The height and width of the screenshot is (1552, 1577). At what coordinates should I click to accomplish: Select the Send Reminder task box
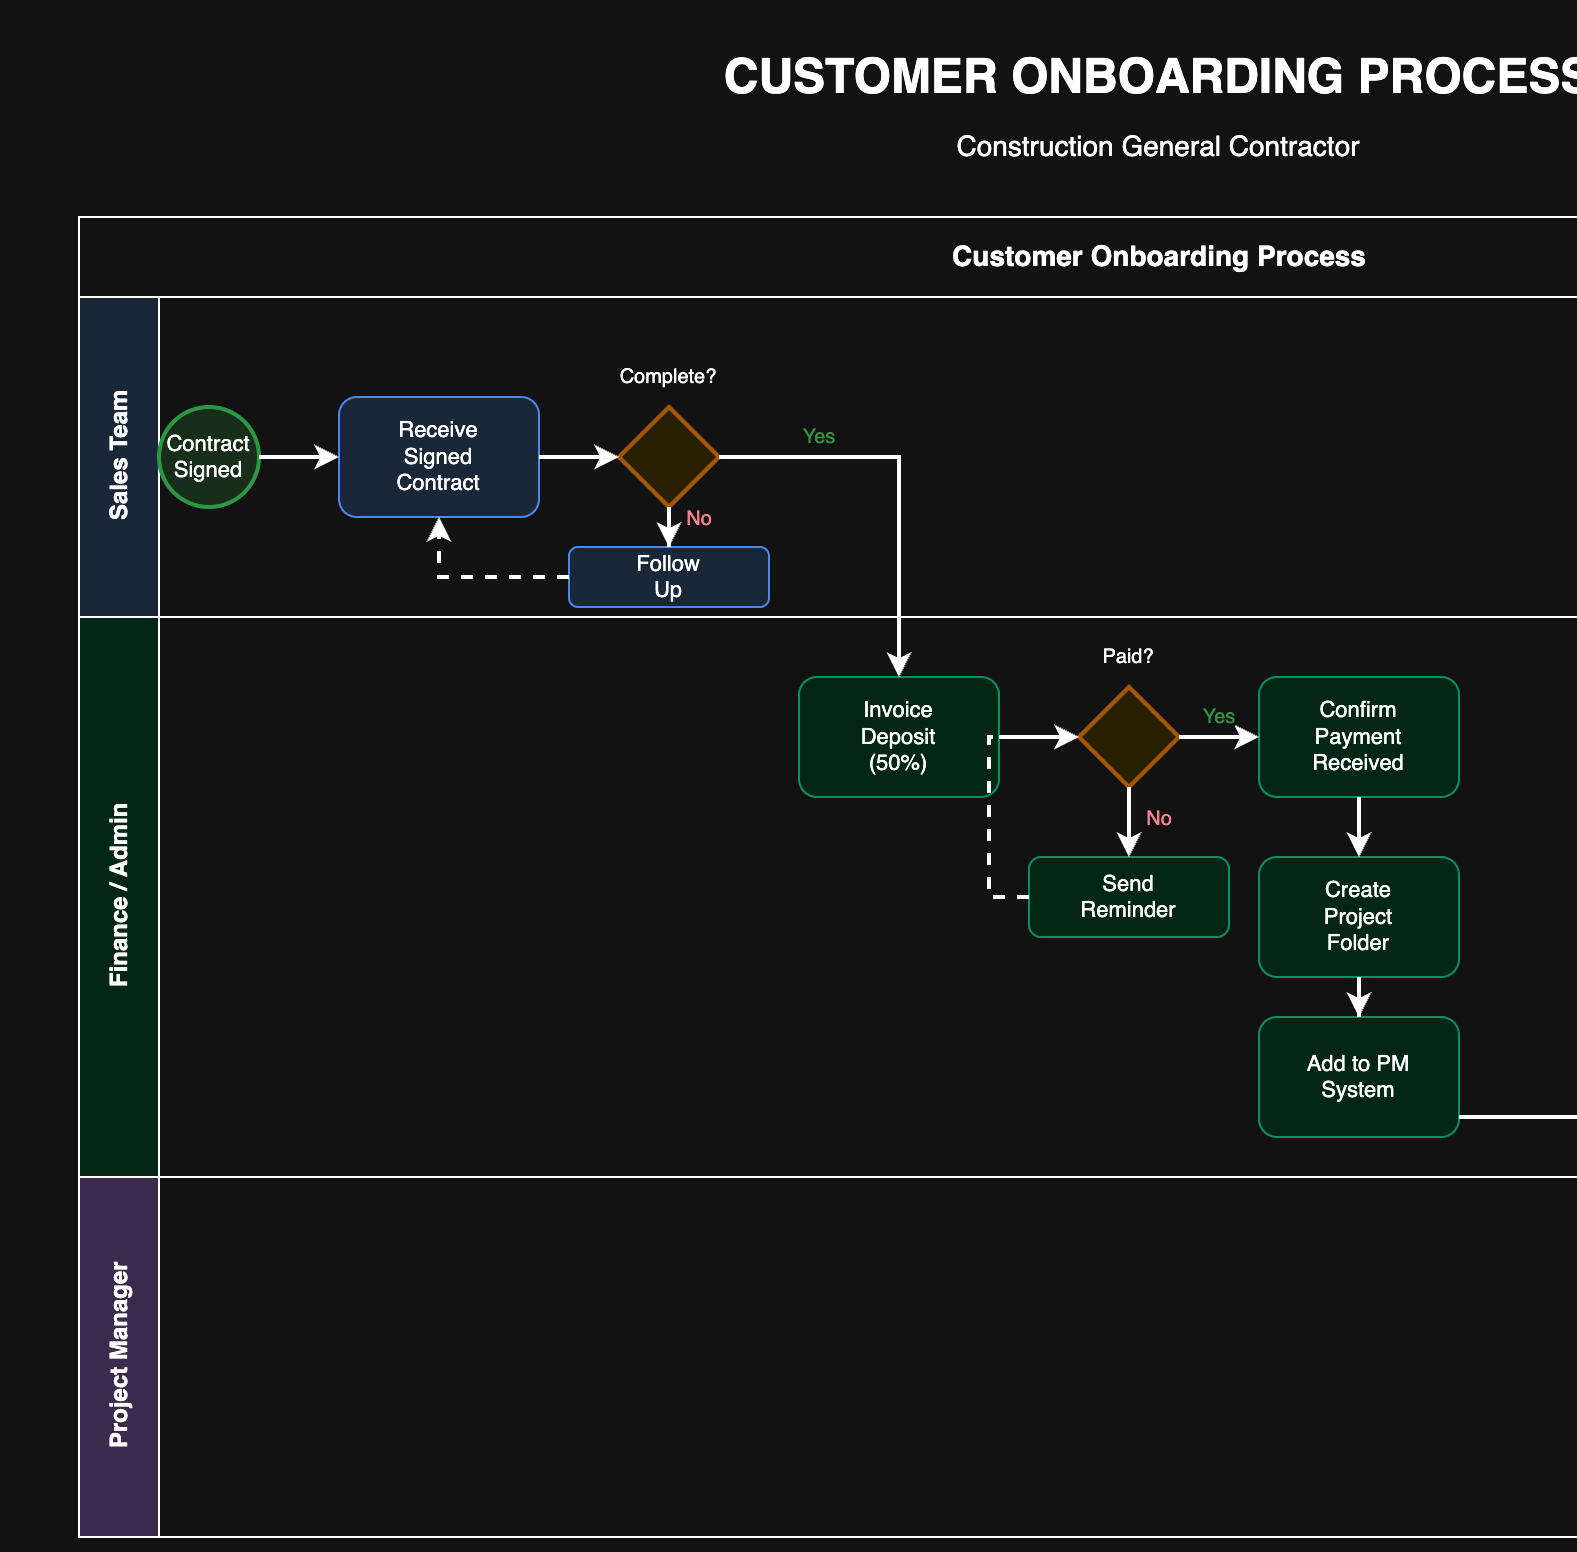1128,897
